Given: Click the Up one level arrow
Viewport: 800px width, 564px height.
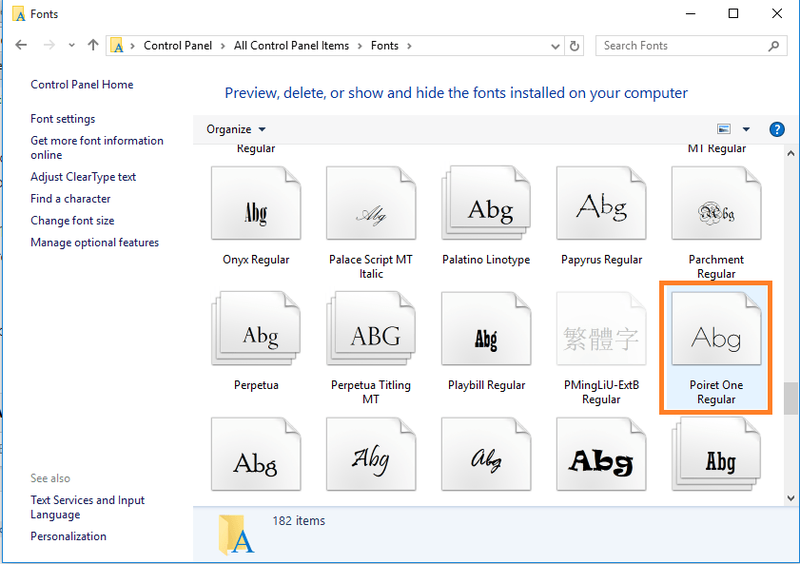Looking at the screenshot, I should 93,45.
